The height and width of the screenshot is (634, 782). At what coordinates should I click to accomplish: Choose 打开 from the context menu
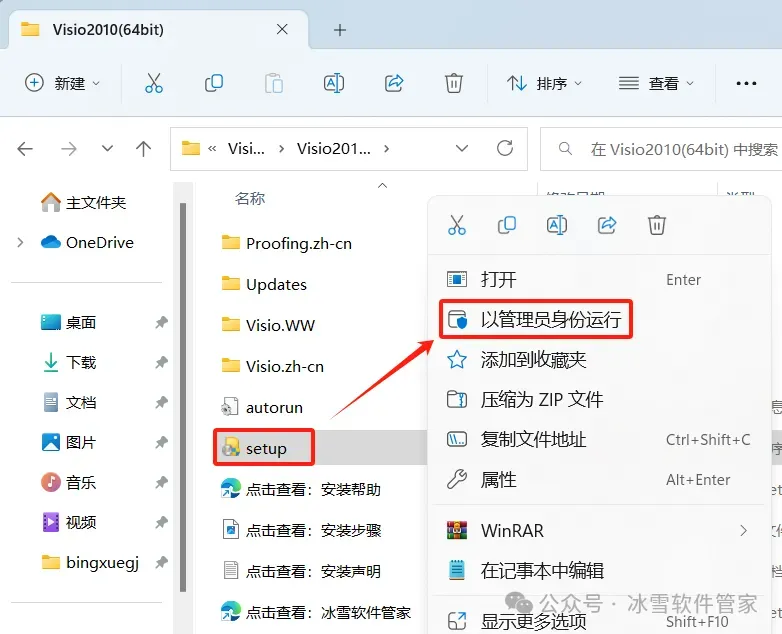pyautogui.click(x=599, y=279)
